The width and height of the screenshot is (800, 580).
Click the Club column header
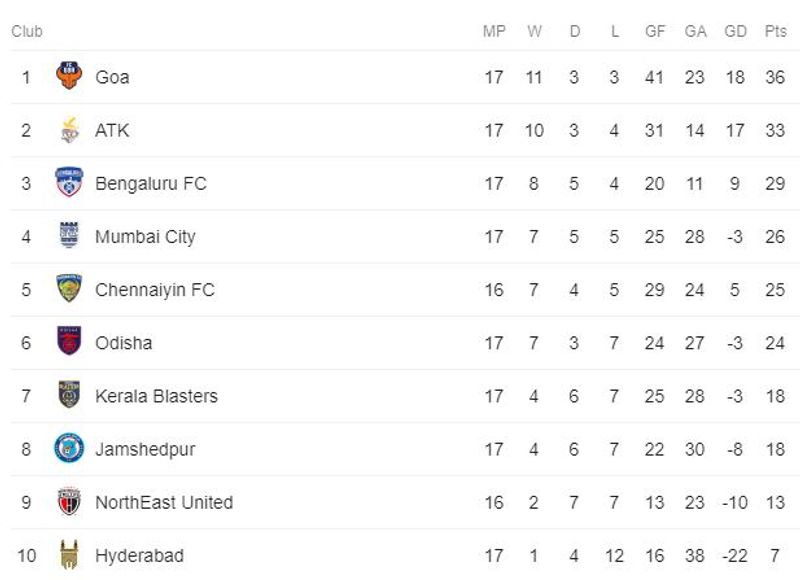[x=27, y=31]
